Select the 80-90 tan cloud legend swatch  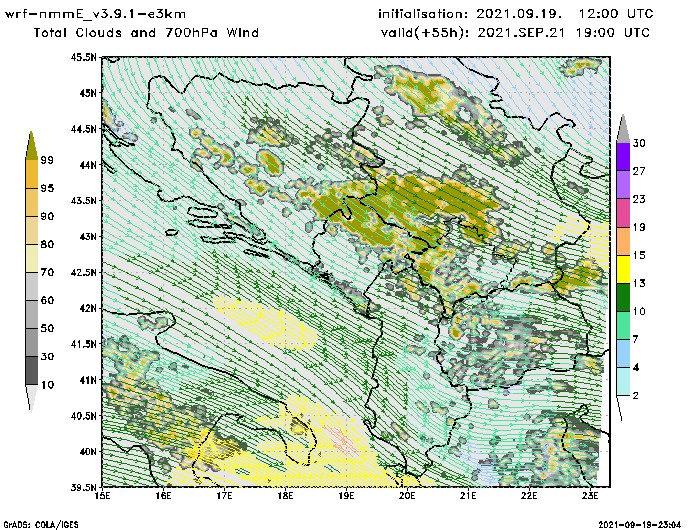(32, 230)
